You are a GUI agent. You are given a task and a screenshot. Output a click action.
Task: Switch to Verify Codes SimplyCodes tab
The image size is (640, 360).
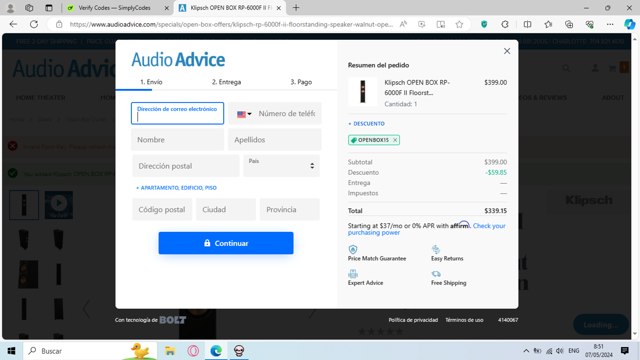[114, 8]
